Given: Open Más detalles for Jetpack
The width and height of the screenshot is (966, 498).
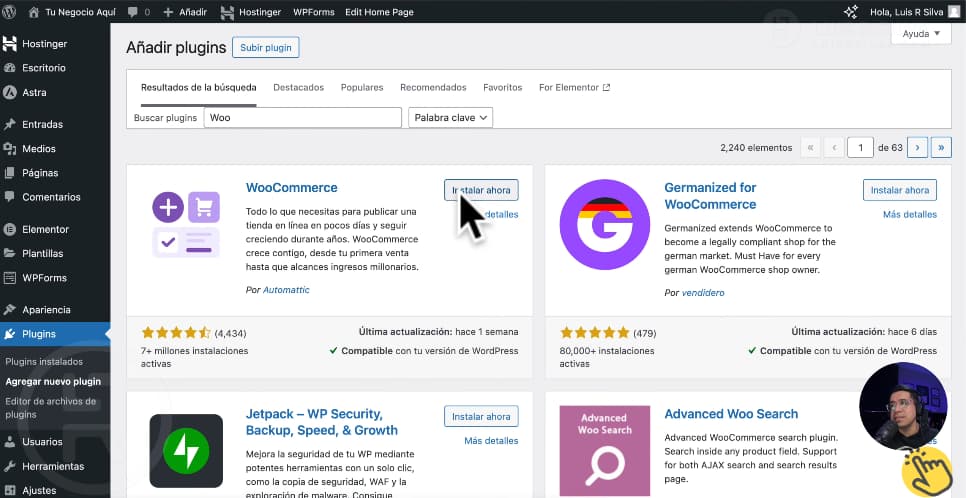Looking at the screenshot, I should pos(491,441).
